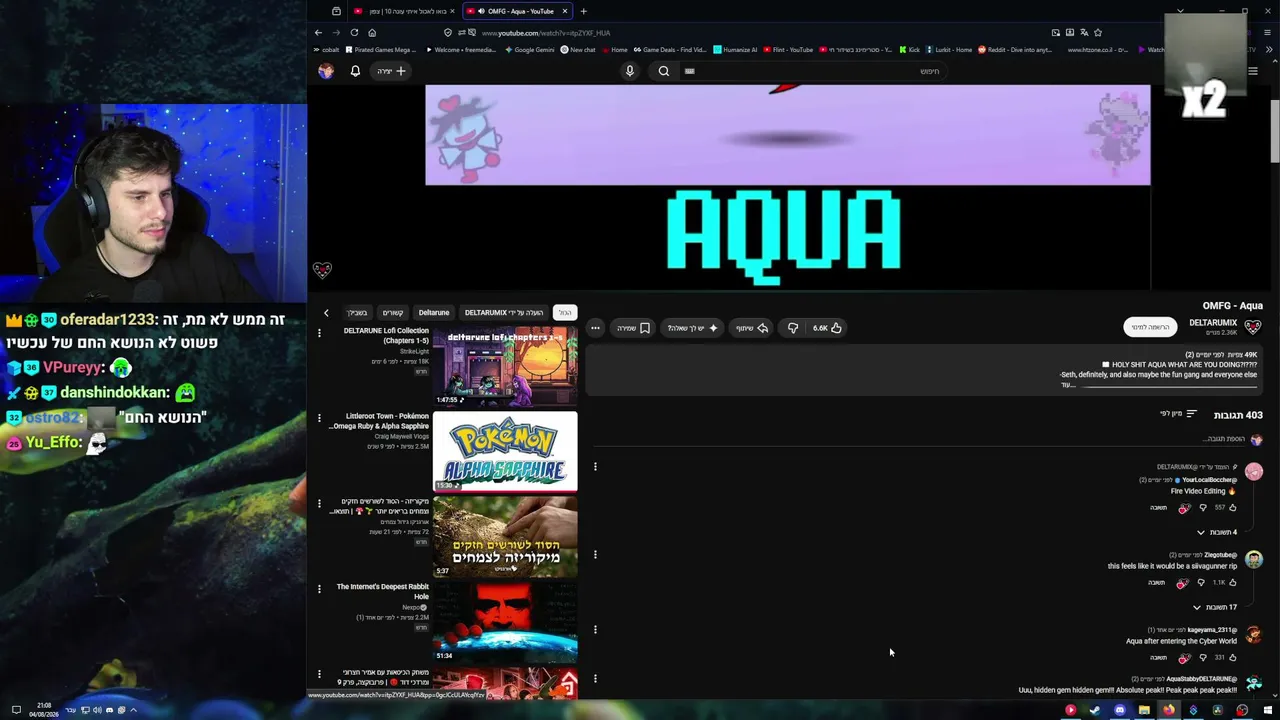Like the 'Aqua after entering the Cyber World' comment
The image size is (1280, 720).
pyautogui.click(x=1232, y=658)
